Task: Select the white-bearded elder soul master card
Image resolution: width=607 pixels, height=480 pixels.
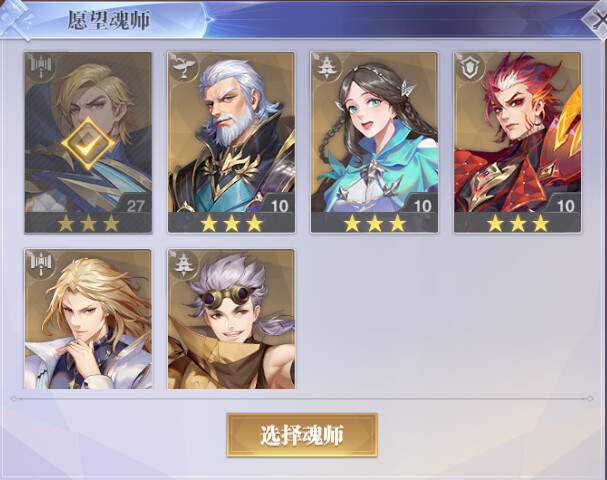Action: 231,142
